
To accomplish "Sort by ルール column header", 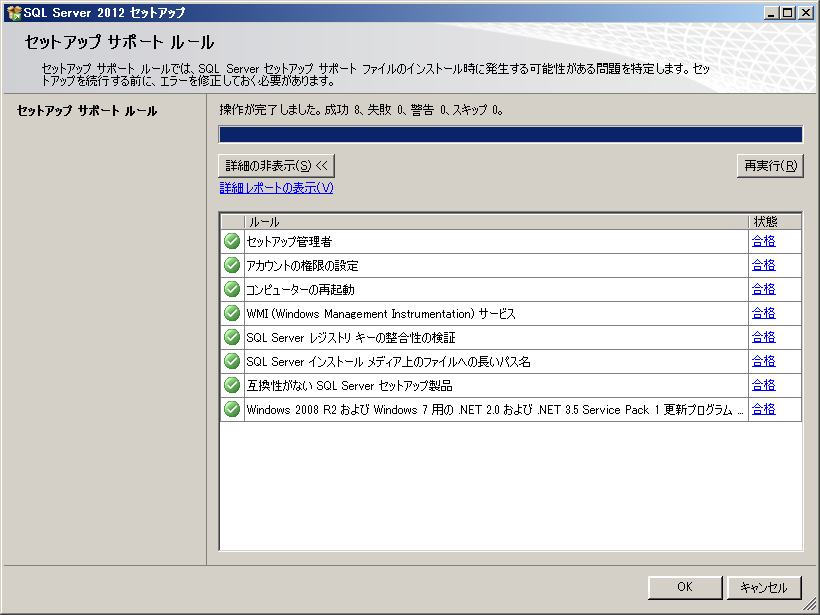I will (495, 221).
